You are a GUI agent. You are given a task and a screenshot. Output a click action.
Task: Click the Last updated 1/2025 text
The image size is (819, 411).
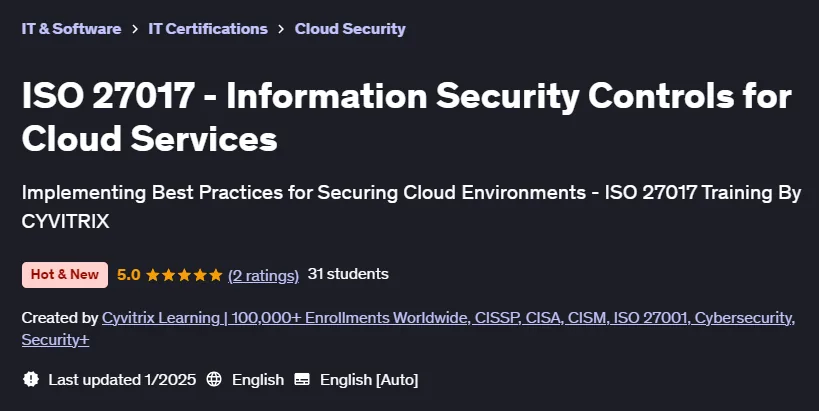[x=122, y=380]
